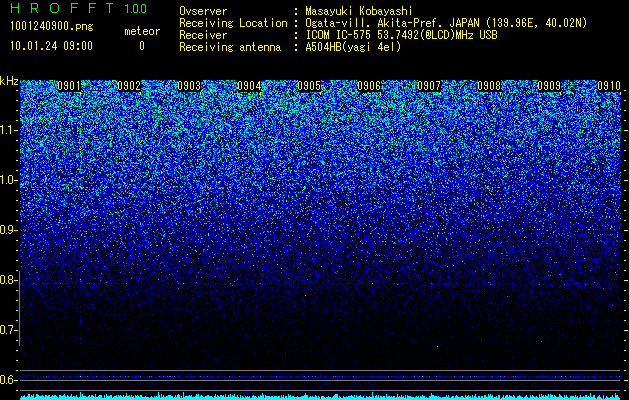Click the 1.0 frequency axis label
629x400 pixels.
[9, 180]
